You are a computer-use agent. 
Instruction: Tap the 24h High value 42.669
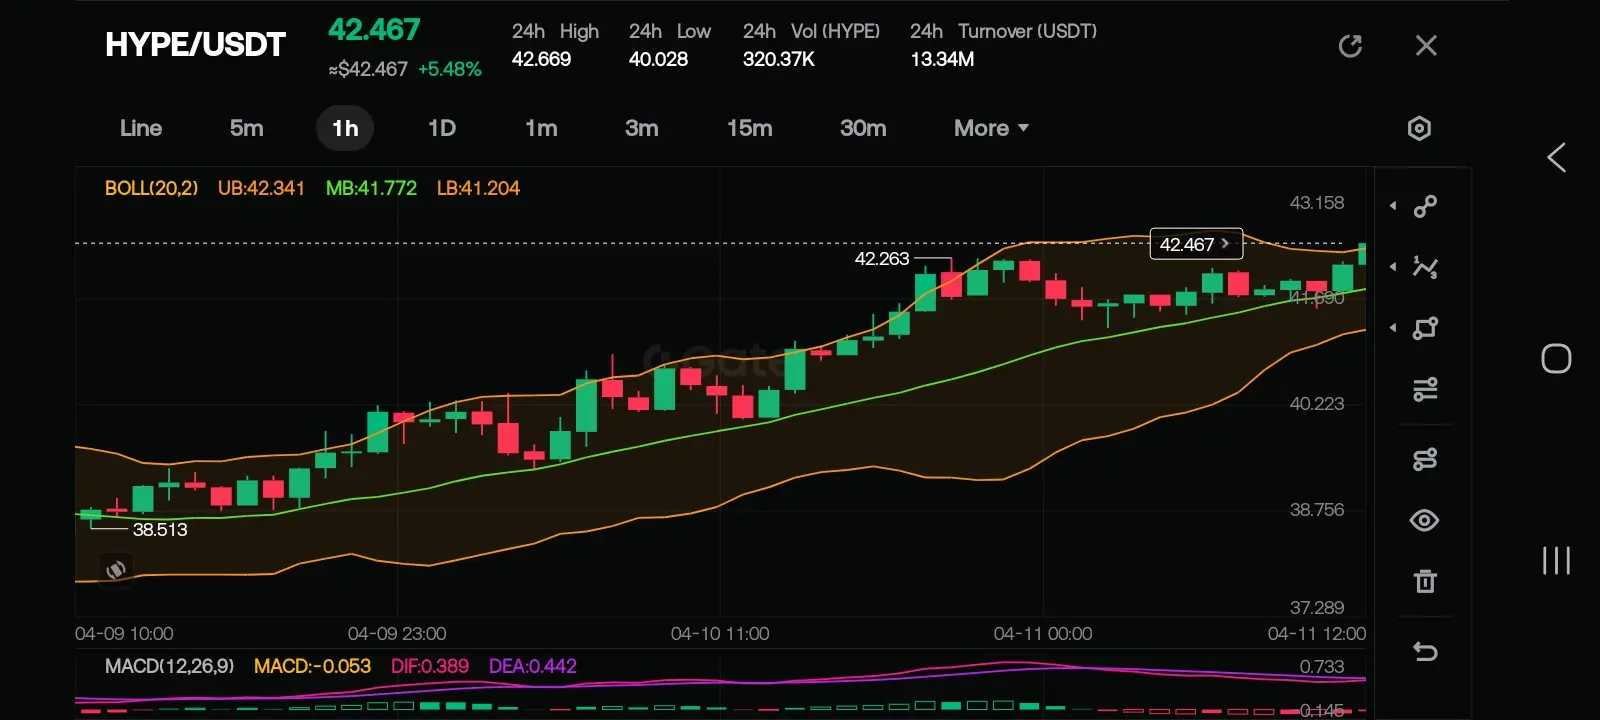coord(541,59)
